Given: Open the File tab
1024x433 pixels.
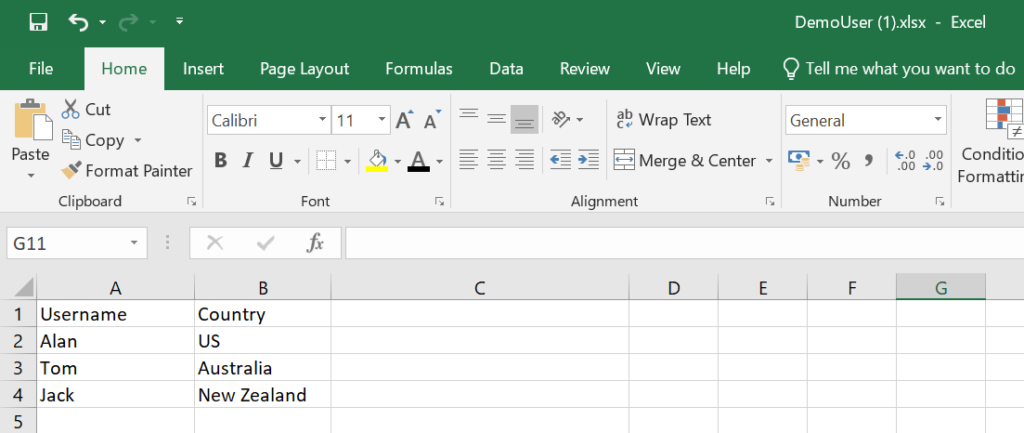Looking at the screenshot, I should coord(41,69).
